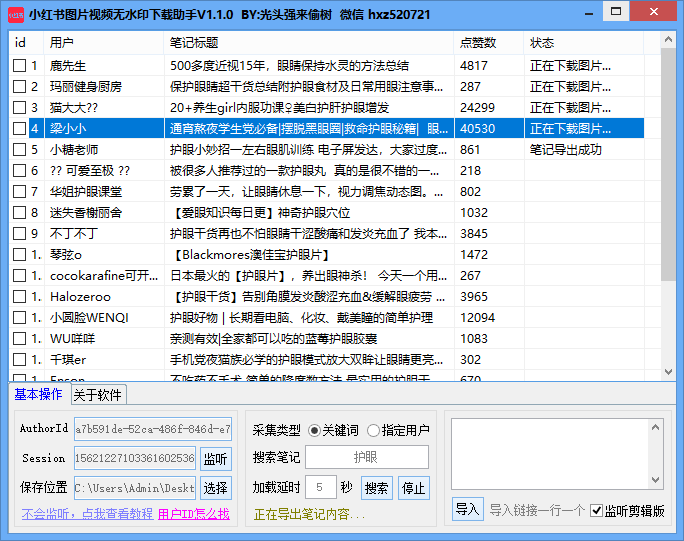Click the app icon in title bar
The height and width of the screenshot is (541, 684).
[x=15, y=14]
